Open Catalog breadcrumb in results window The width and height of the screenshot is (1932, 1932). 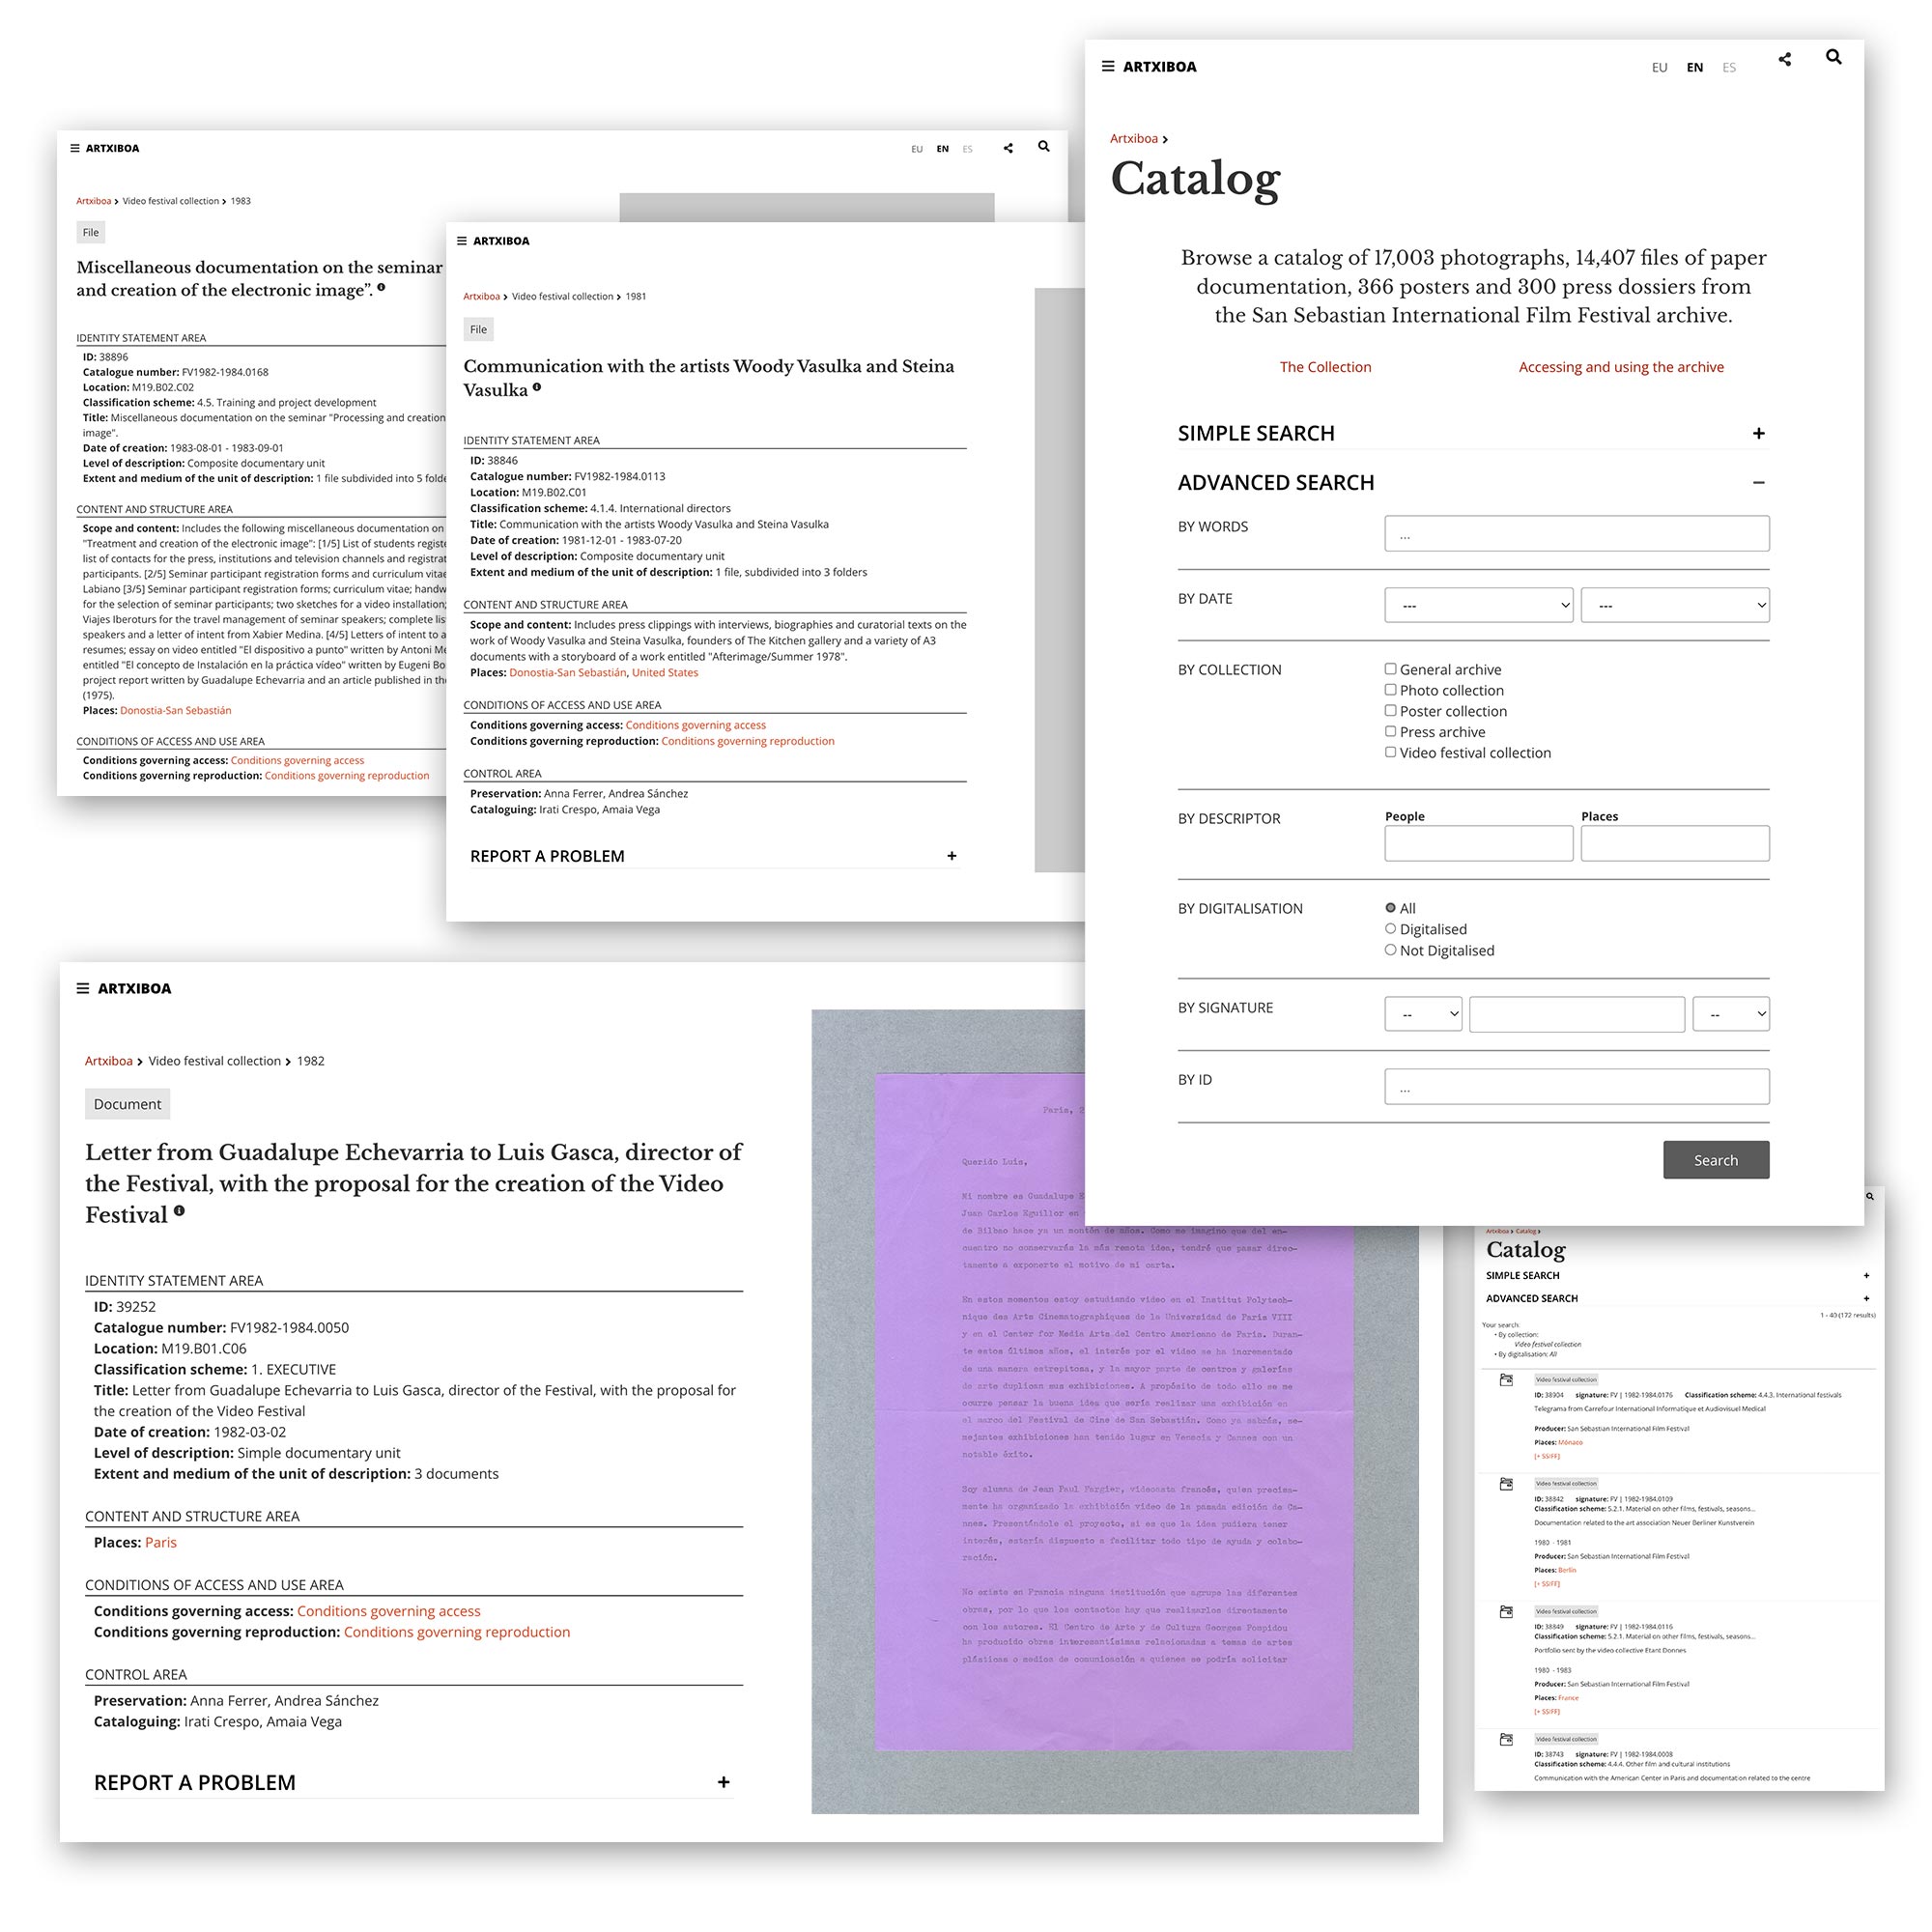coord(1525,1231)
